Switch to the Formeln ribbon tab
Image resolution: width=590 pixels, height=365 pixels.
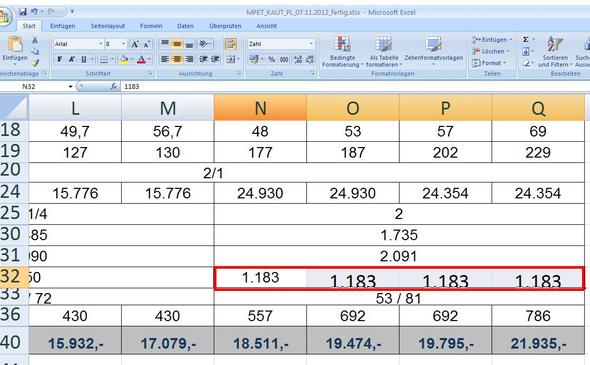(151, 26)
